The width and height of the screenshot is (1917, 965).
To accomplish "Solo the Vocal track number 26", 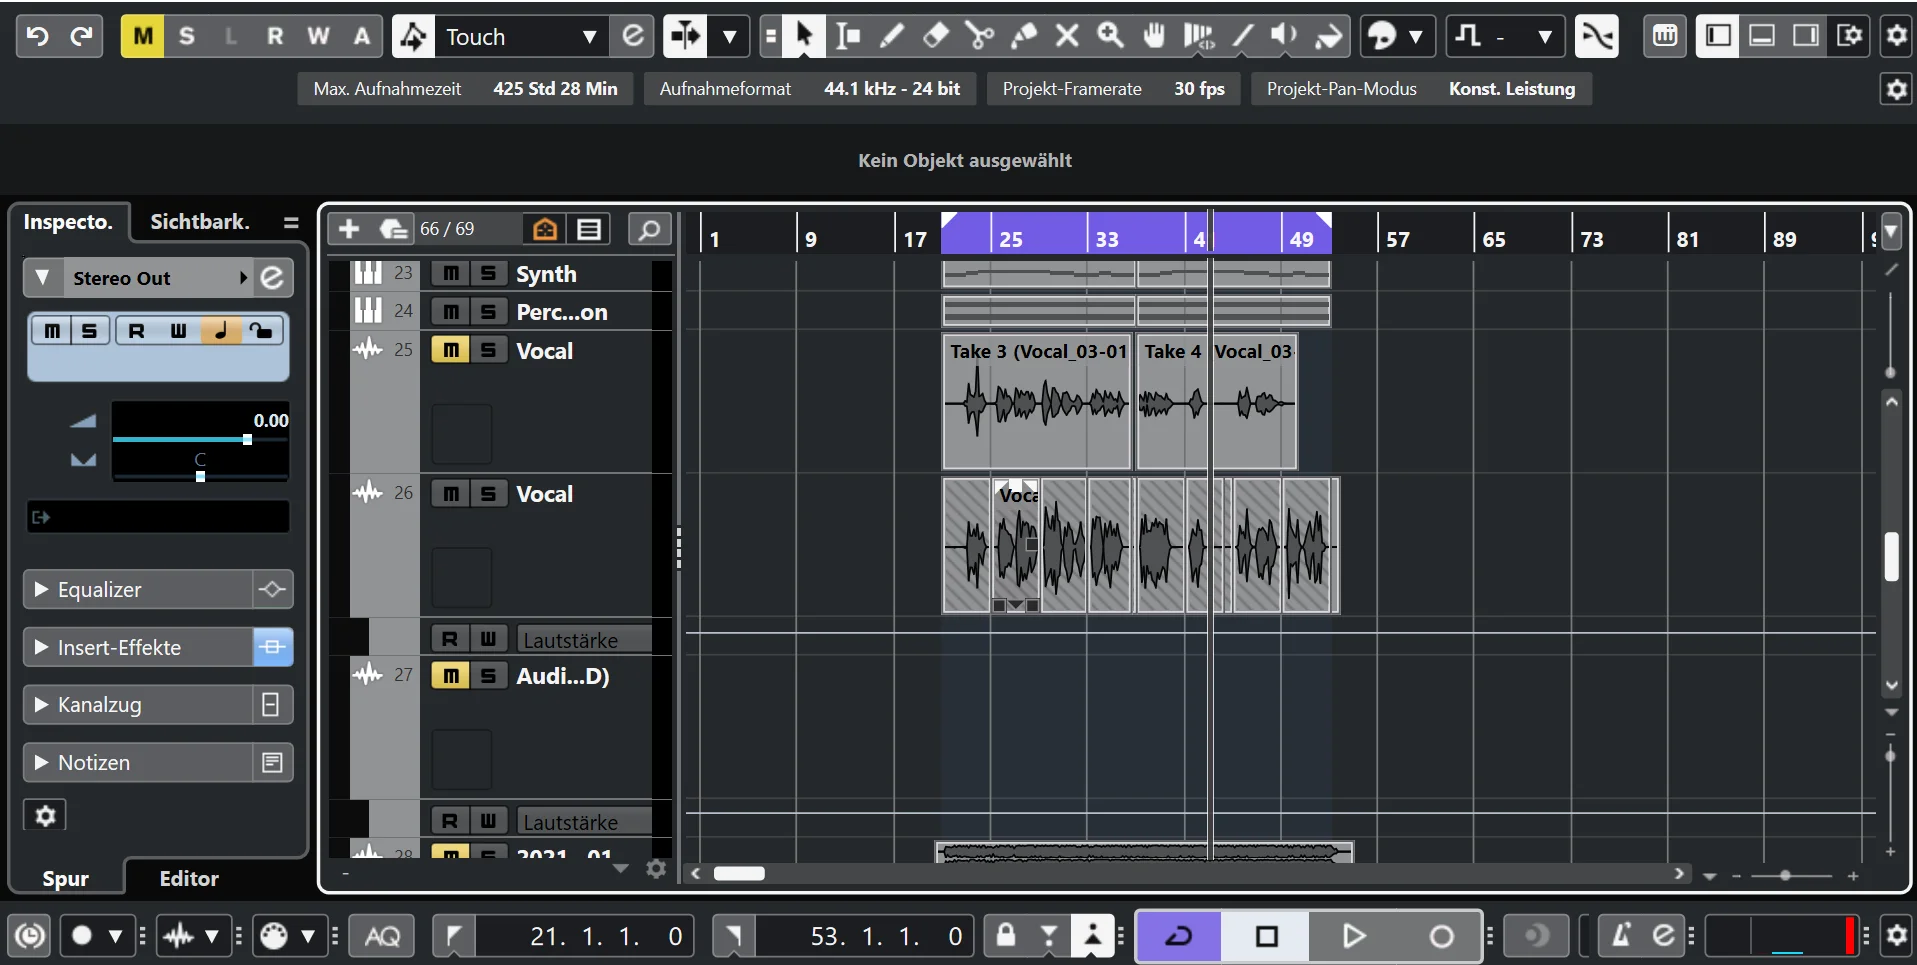I will coord(488,494).
